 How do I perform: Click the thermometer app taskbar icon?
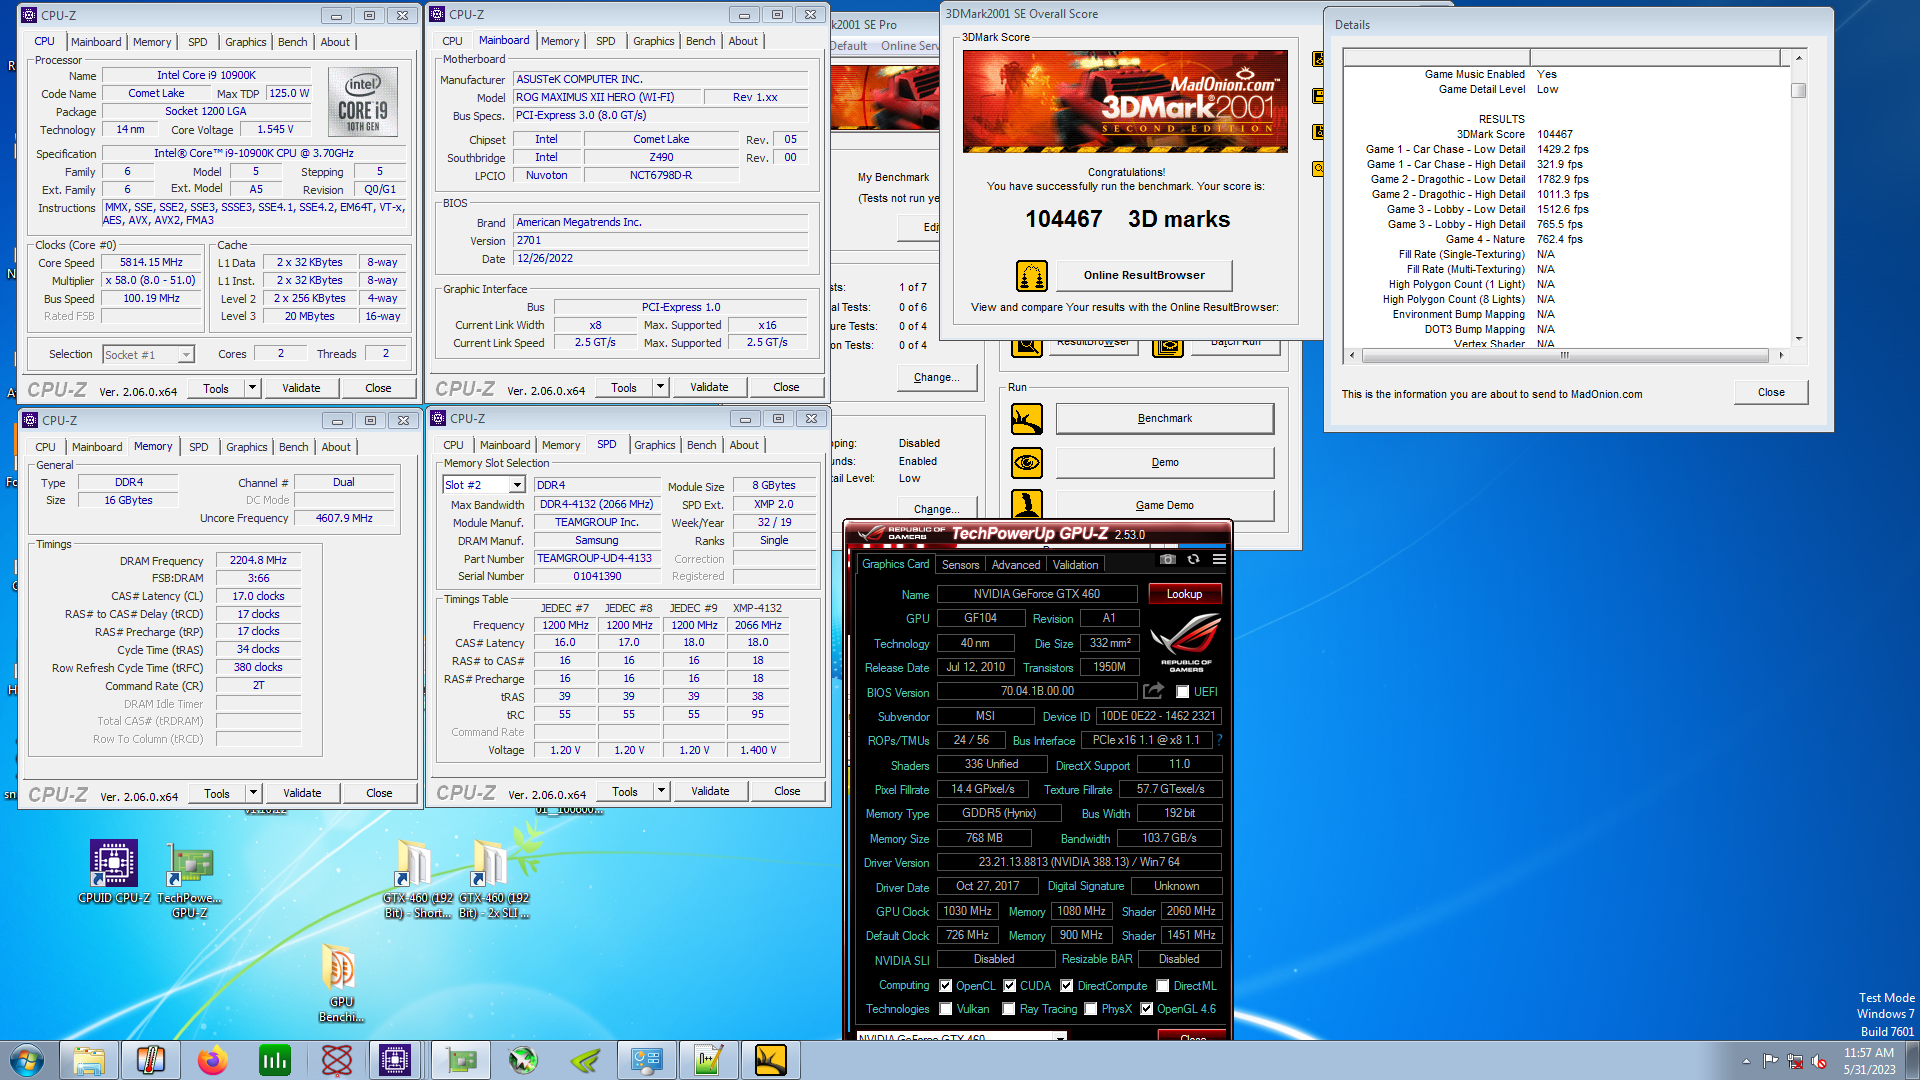tap(150, 1060)
